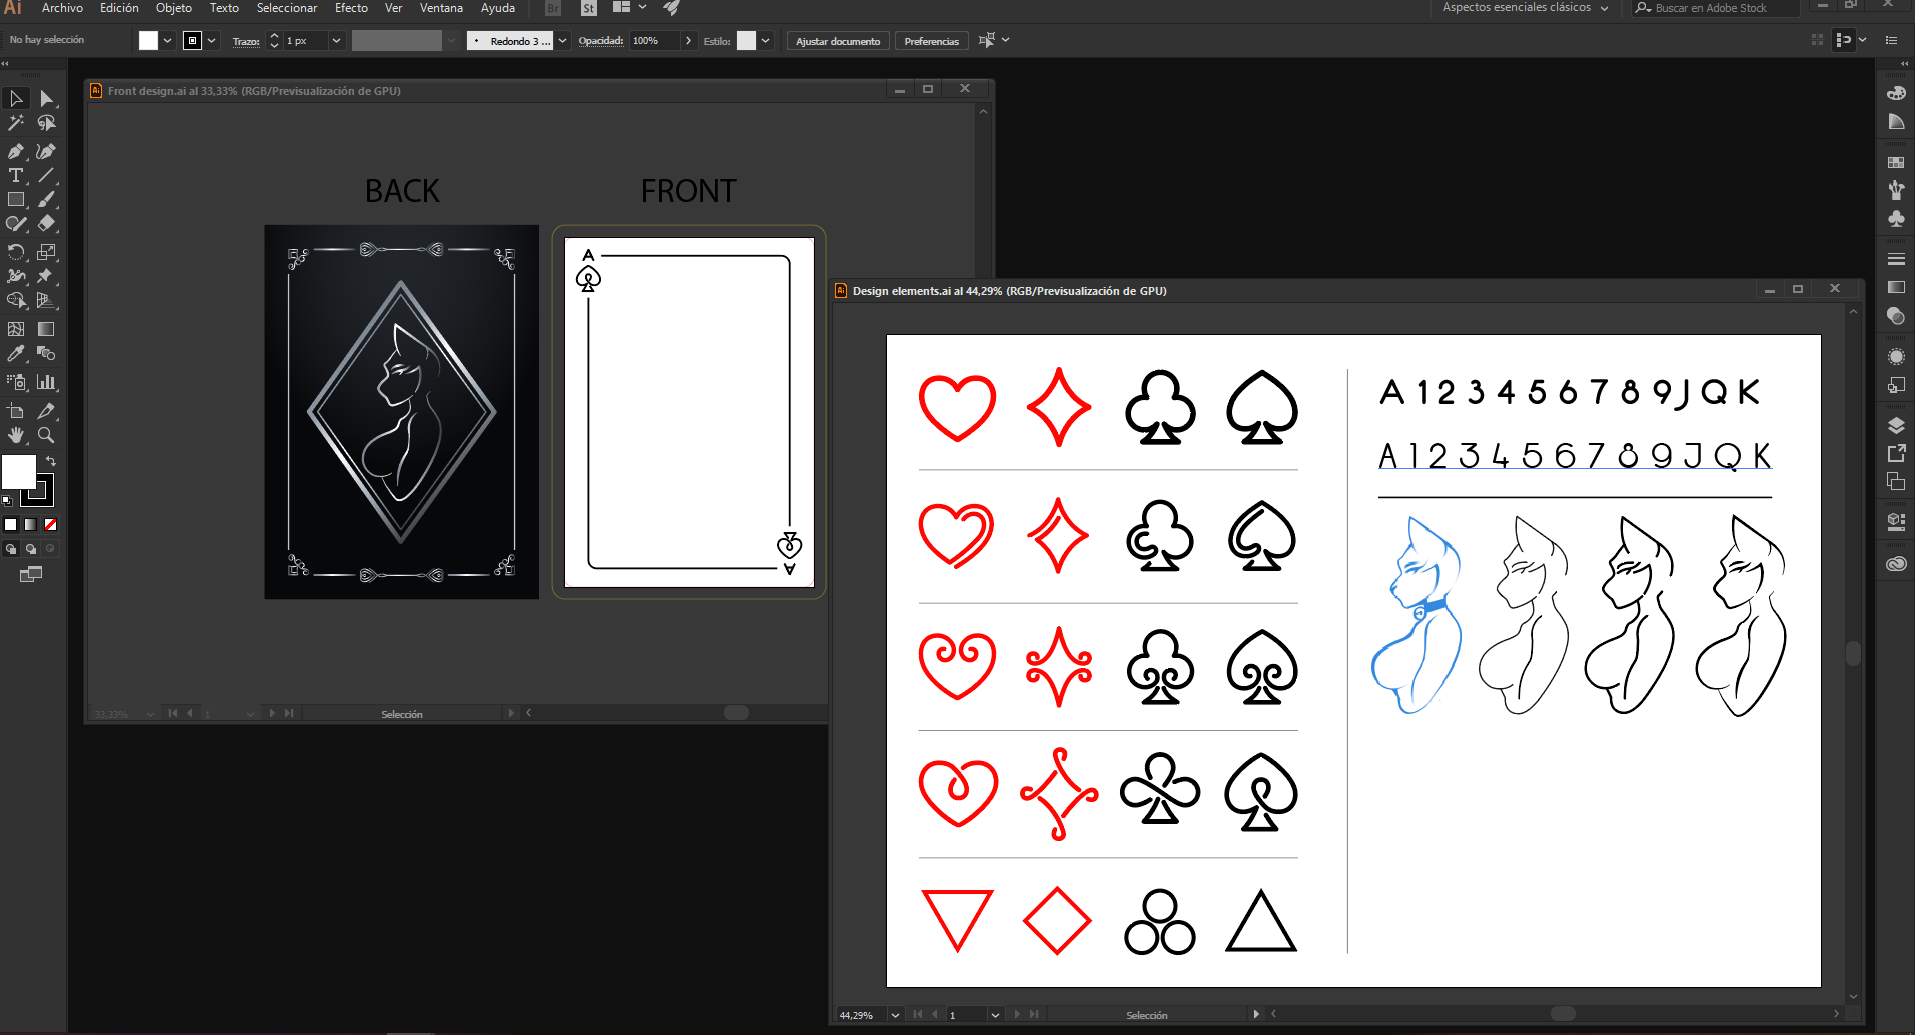1915x1035 pixels.
Task: Click the Ajustar documento button
Action: [838, 41]
